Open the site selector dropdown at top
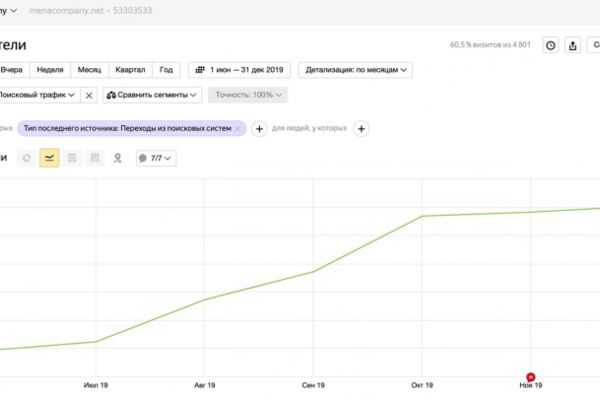Viewport: 600px width, 400px height. [8, 11]
